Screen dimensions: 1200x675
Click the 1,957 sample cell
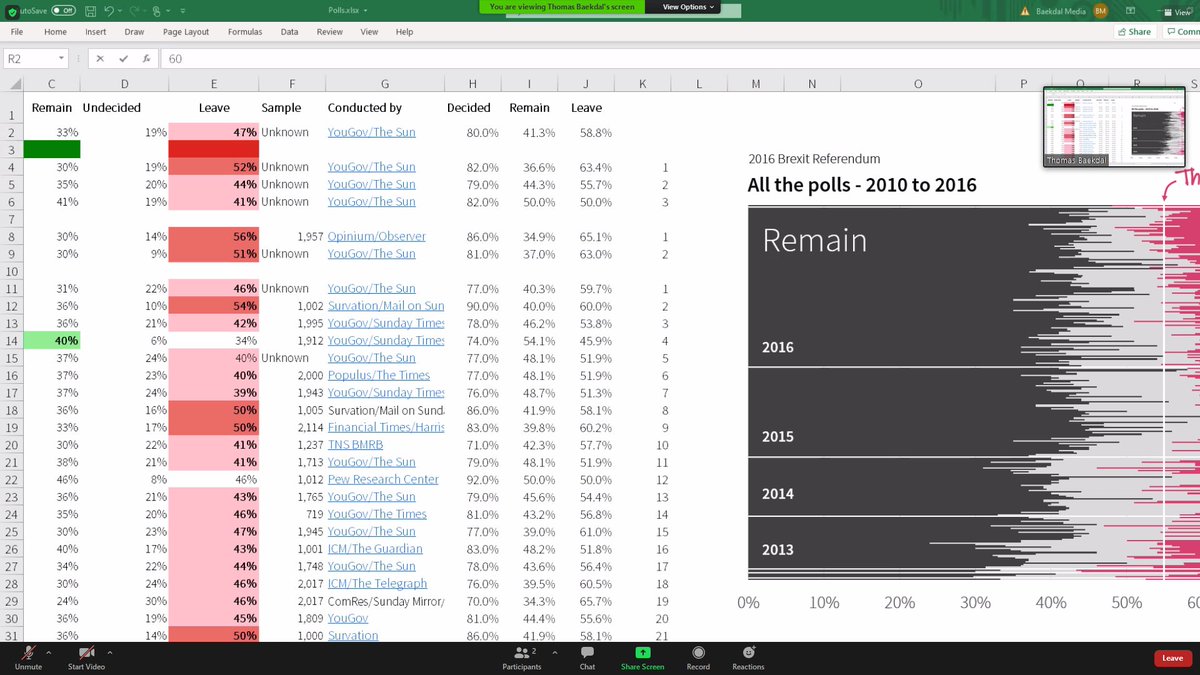[293, 236]
